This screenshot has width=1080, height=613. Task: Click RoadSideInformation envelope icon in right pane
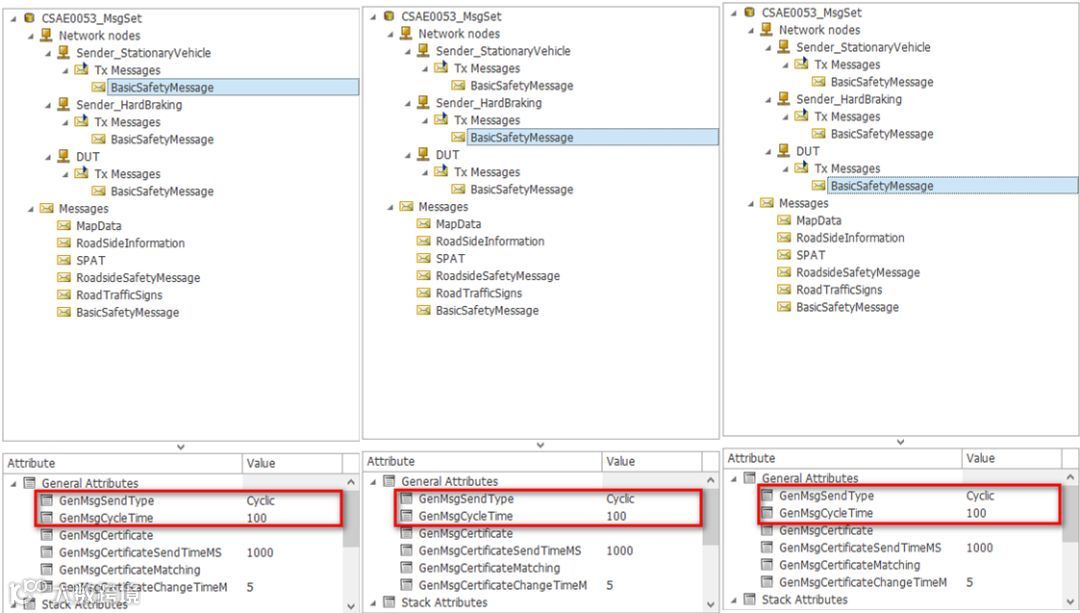coord(784,237)
